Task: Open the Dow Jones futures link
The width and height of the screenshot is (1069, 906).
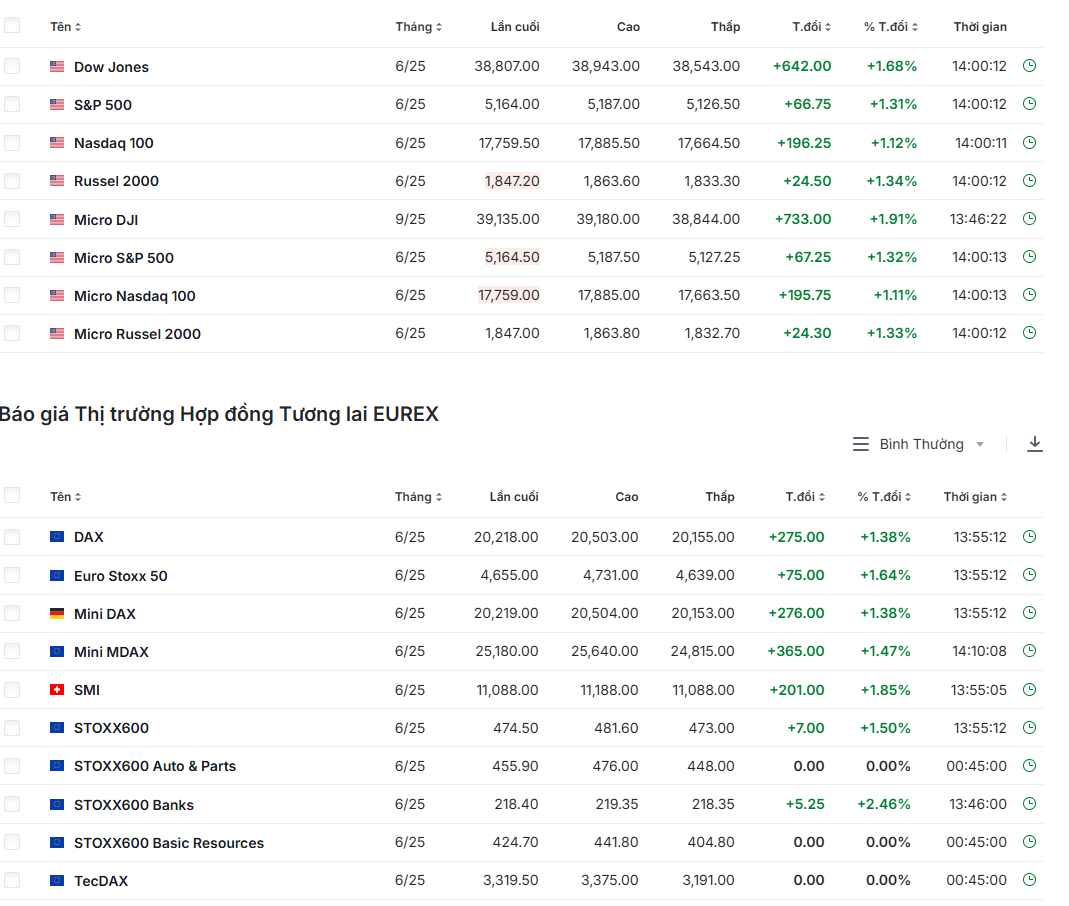Action: [111, 67]
